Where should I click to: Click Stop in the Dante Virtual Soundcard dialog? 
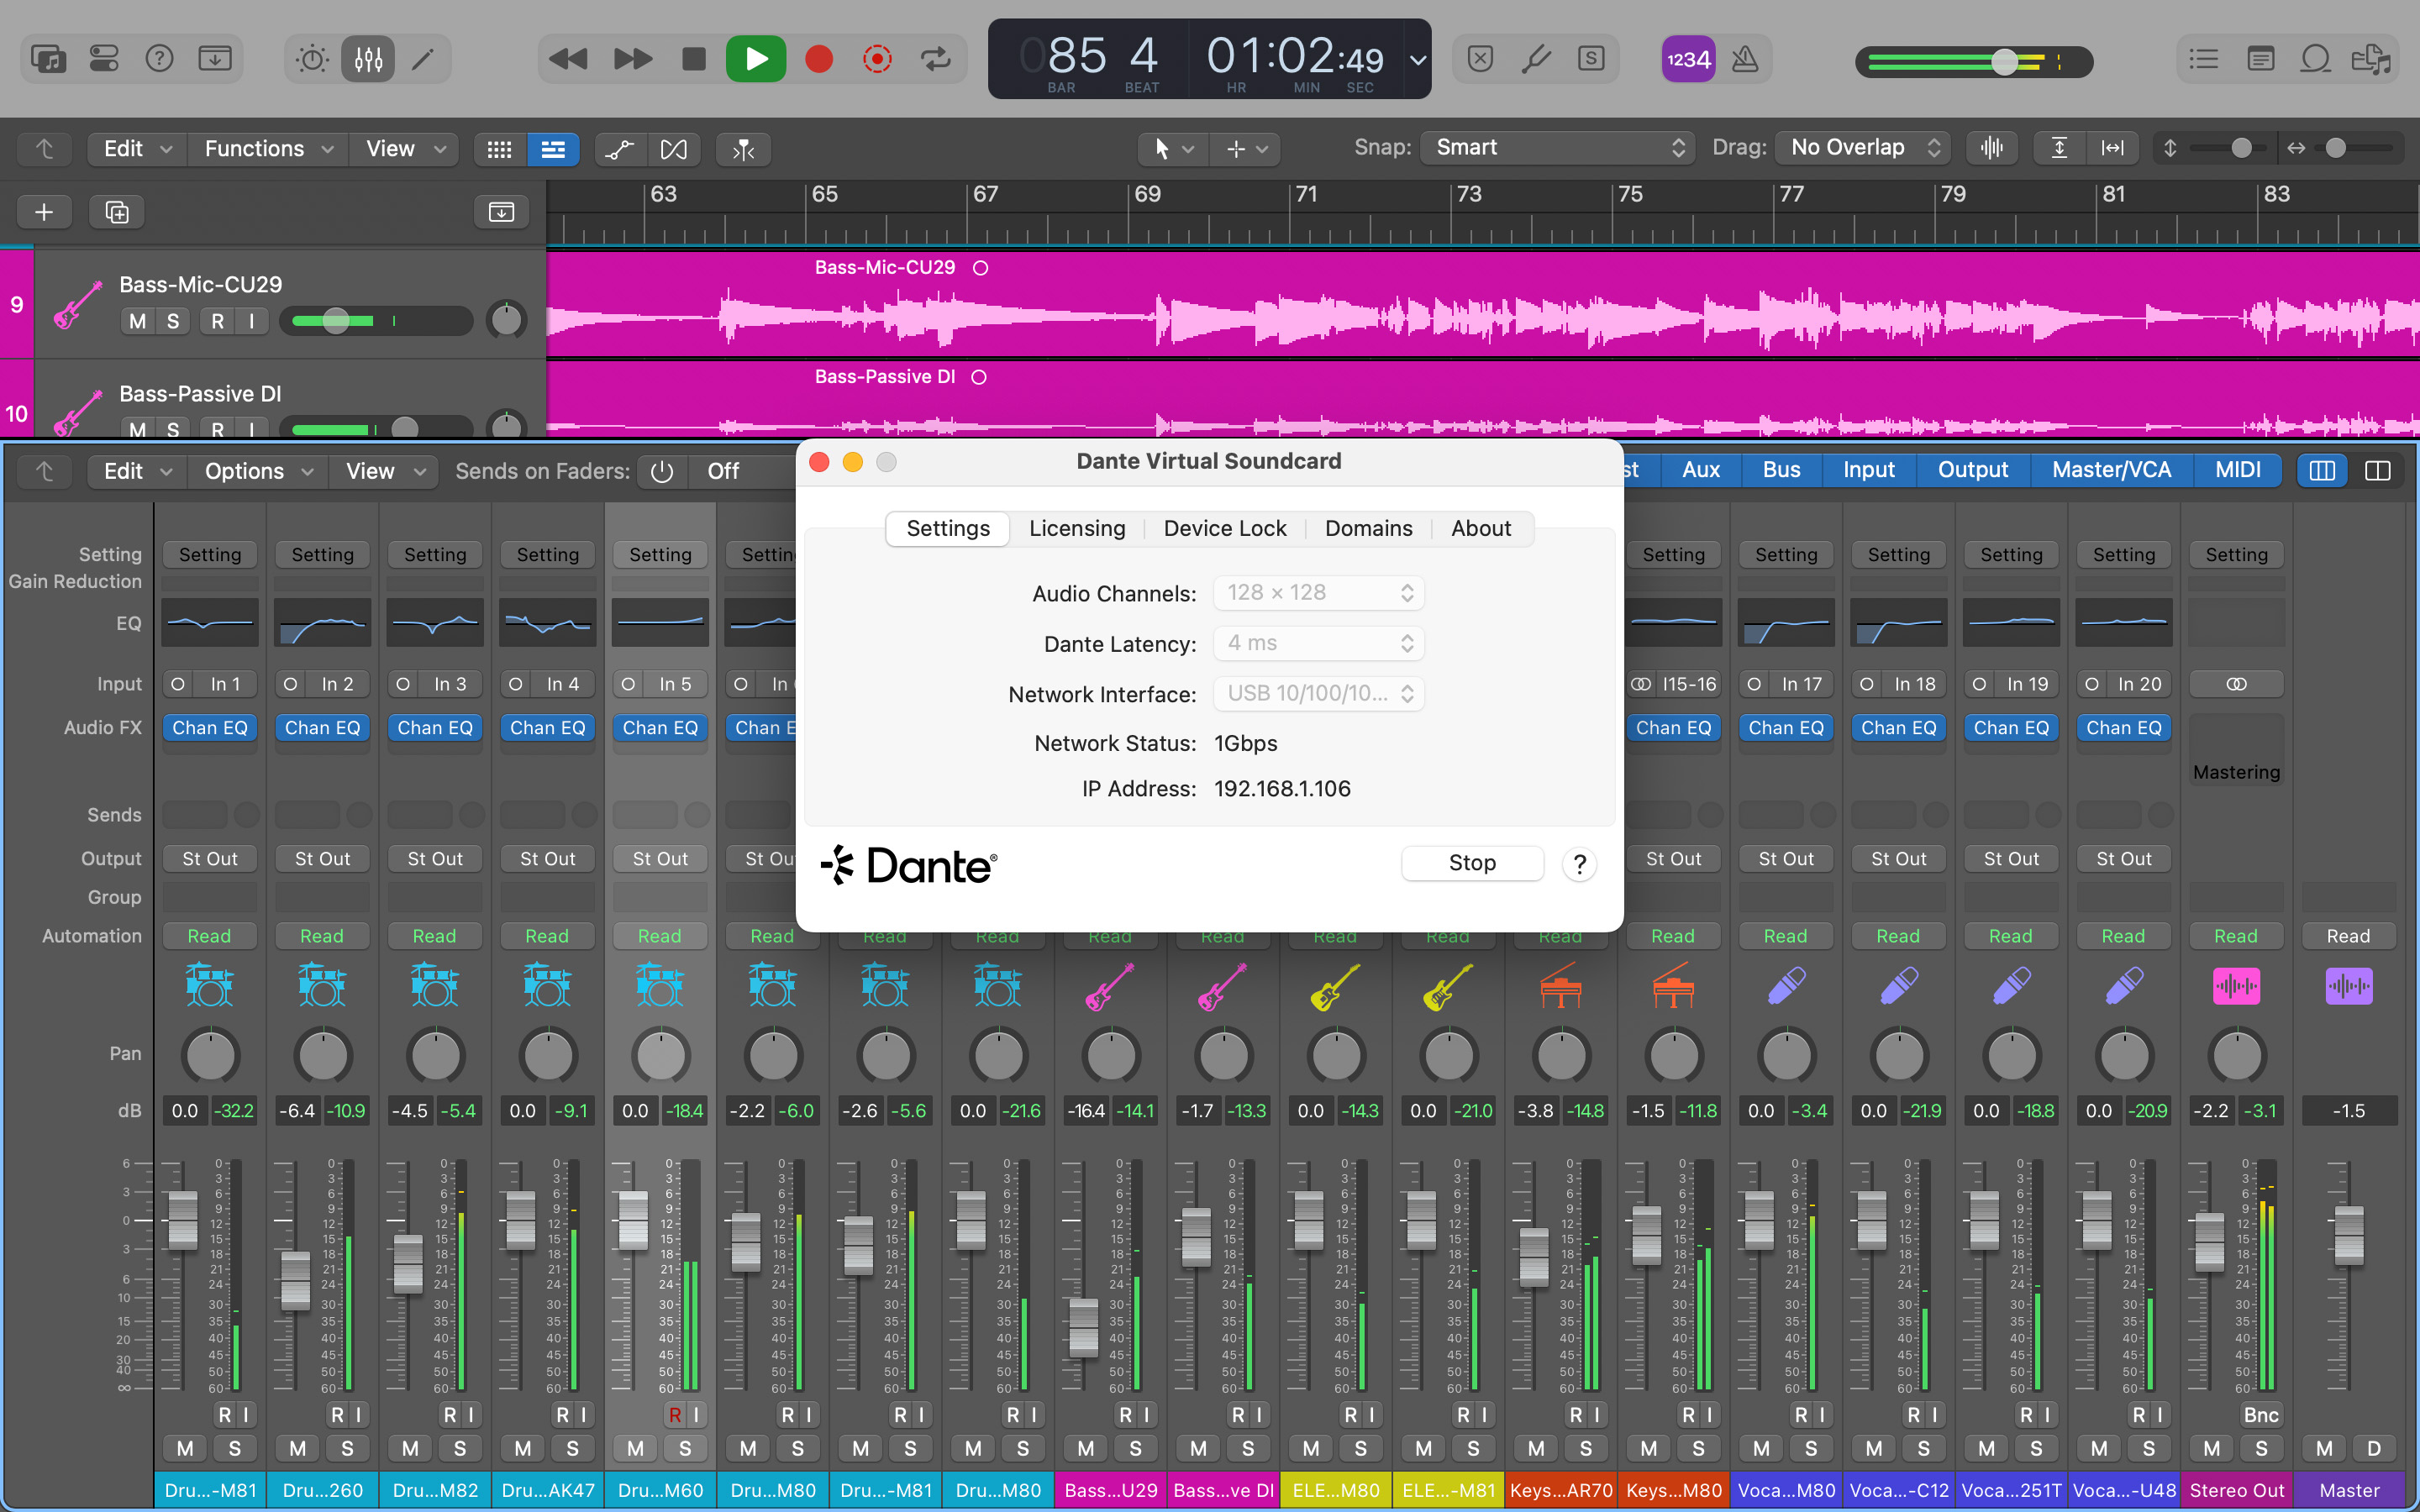coord(1472,862)
